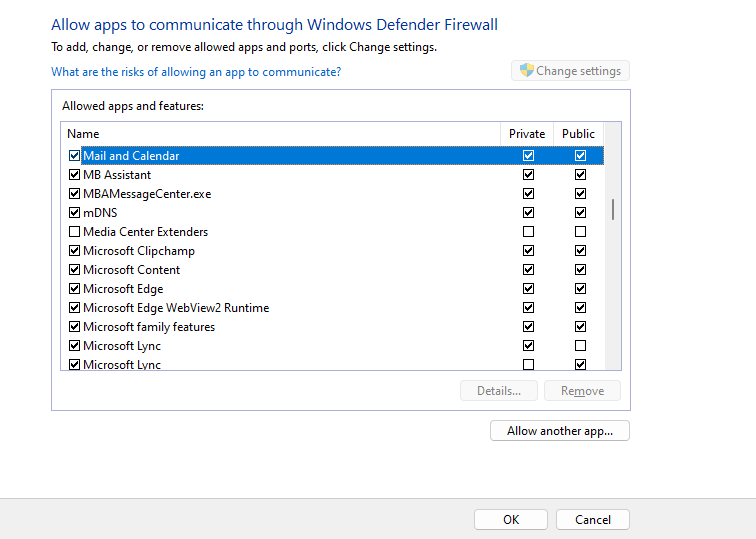Image resolution: width=756 pixels, height=539 pixels.
Task: Uncheck the Mail and Calendar name checkbox
Action: (x=74, y=156)
